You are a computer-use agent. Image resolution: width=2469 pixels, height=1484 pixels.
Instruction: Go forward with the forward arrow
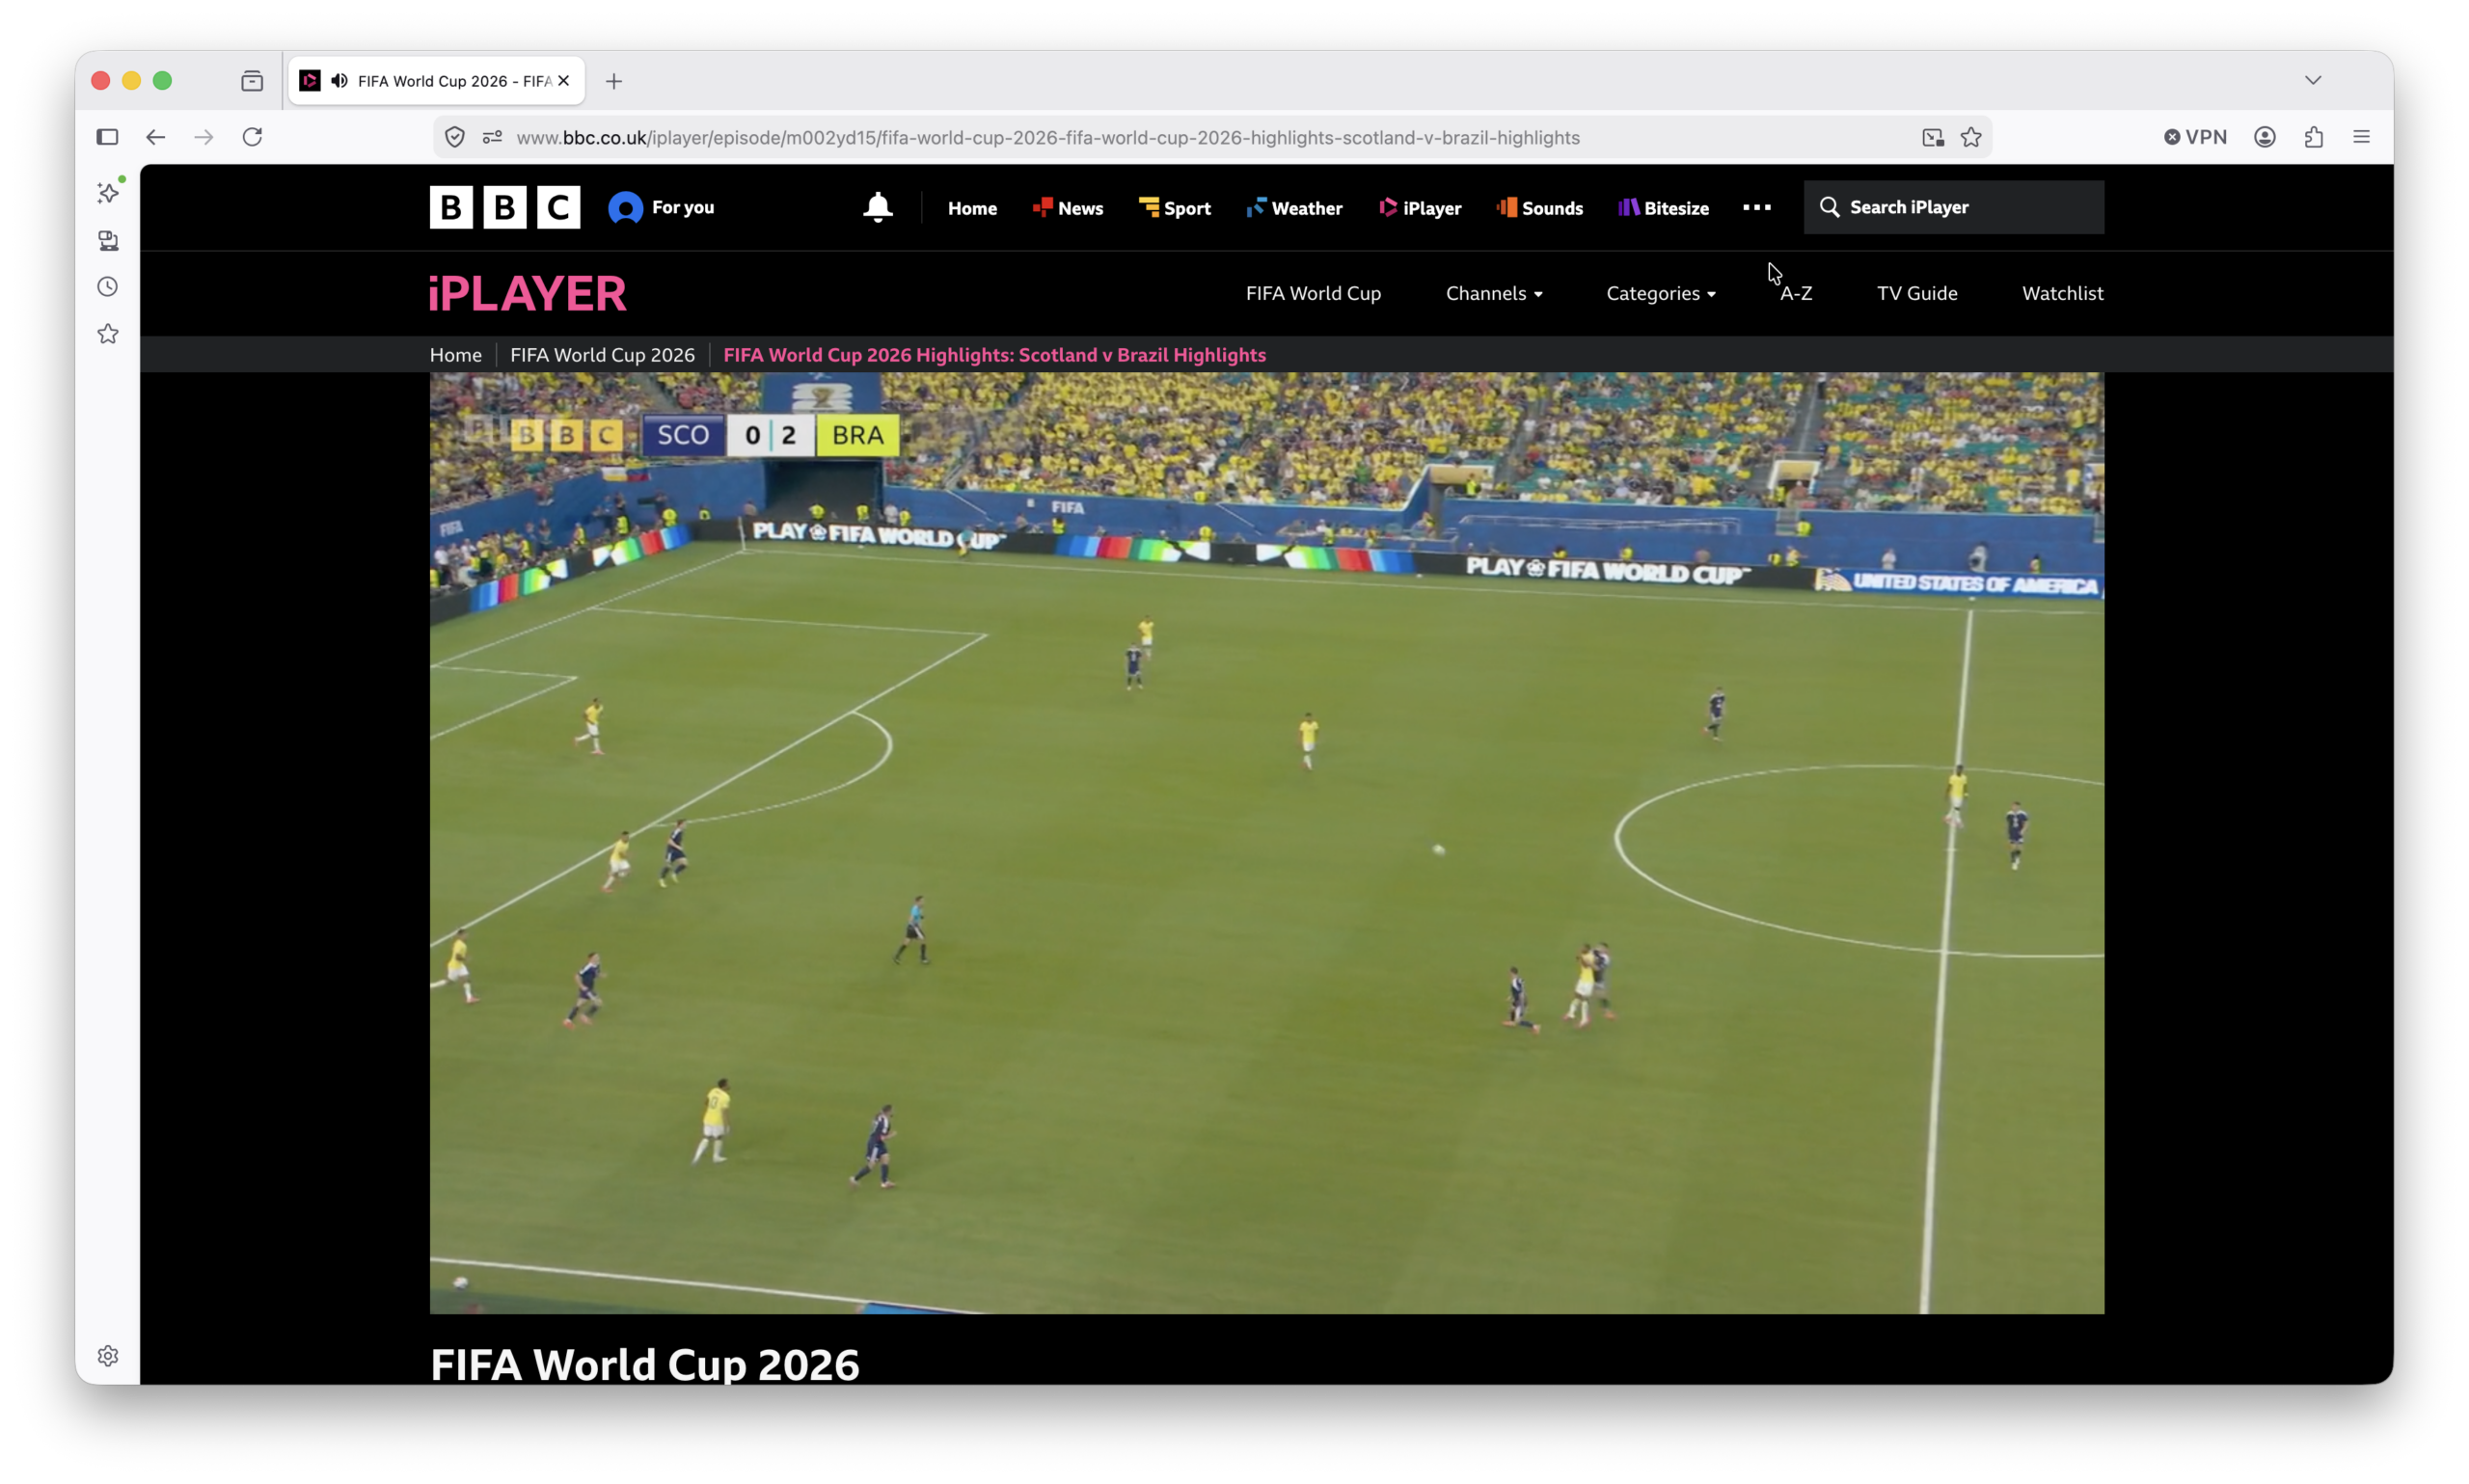204,137
